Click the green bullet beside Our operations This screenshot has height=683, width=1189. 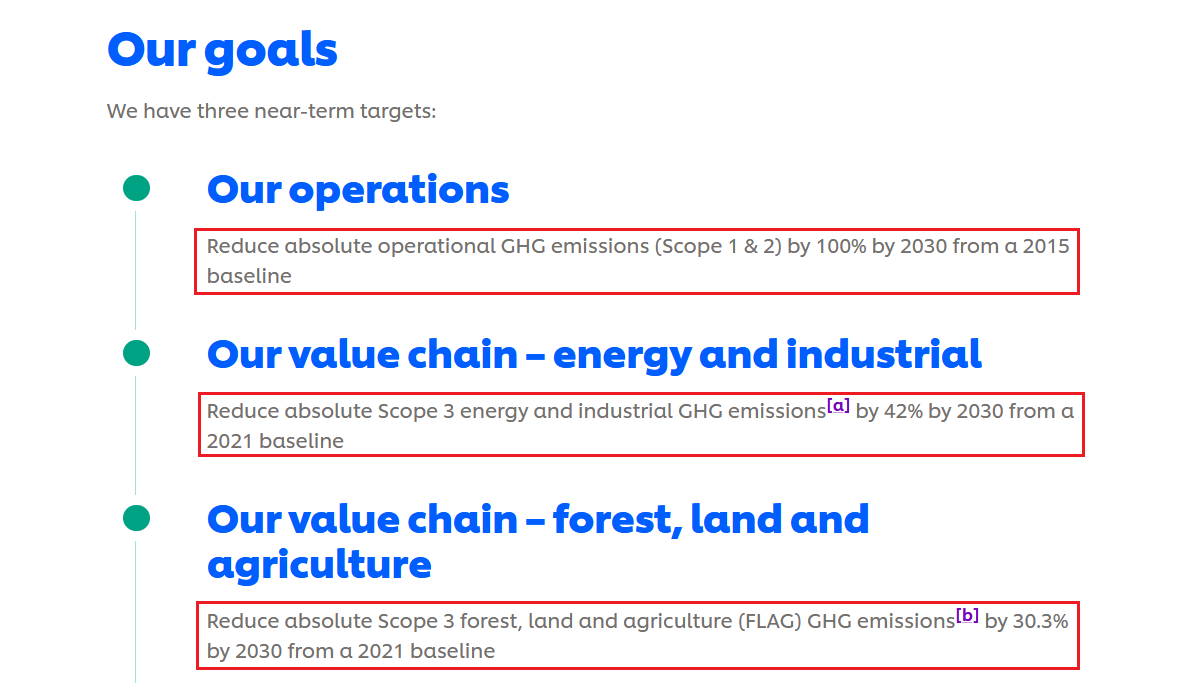tap(136, 188)
